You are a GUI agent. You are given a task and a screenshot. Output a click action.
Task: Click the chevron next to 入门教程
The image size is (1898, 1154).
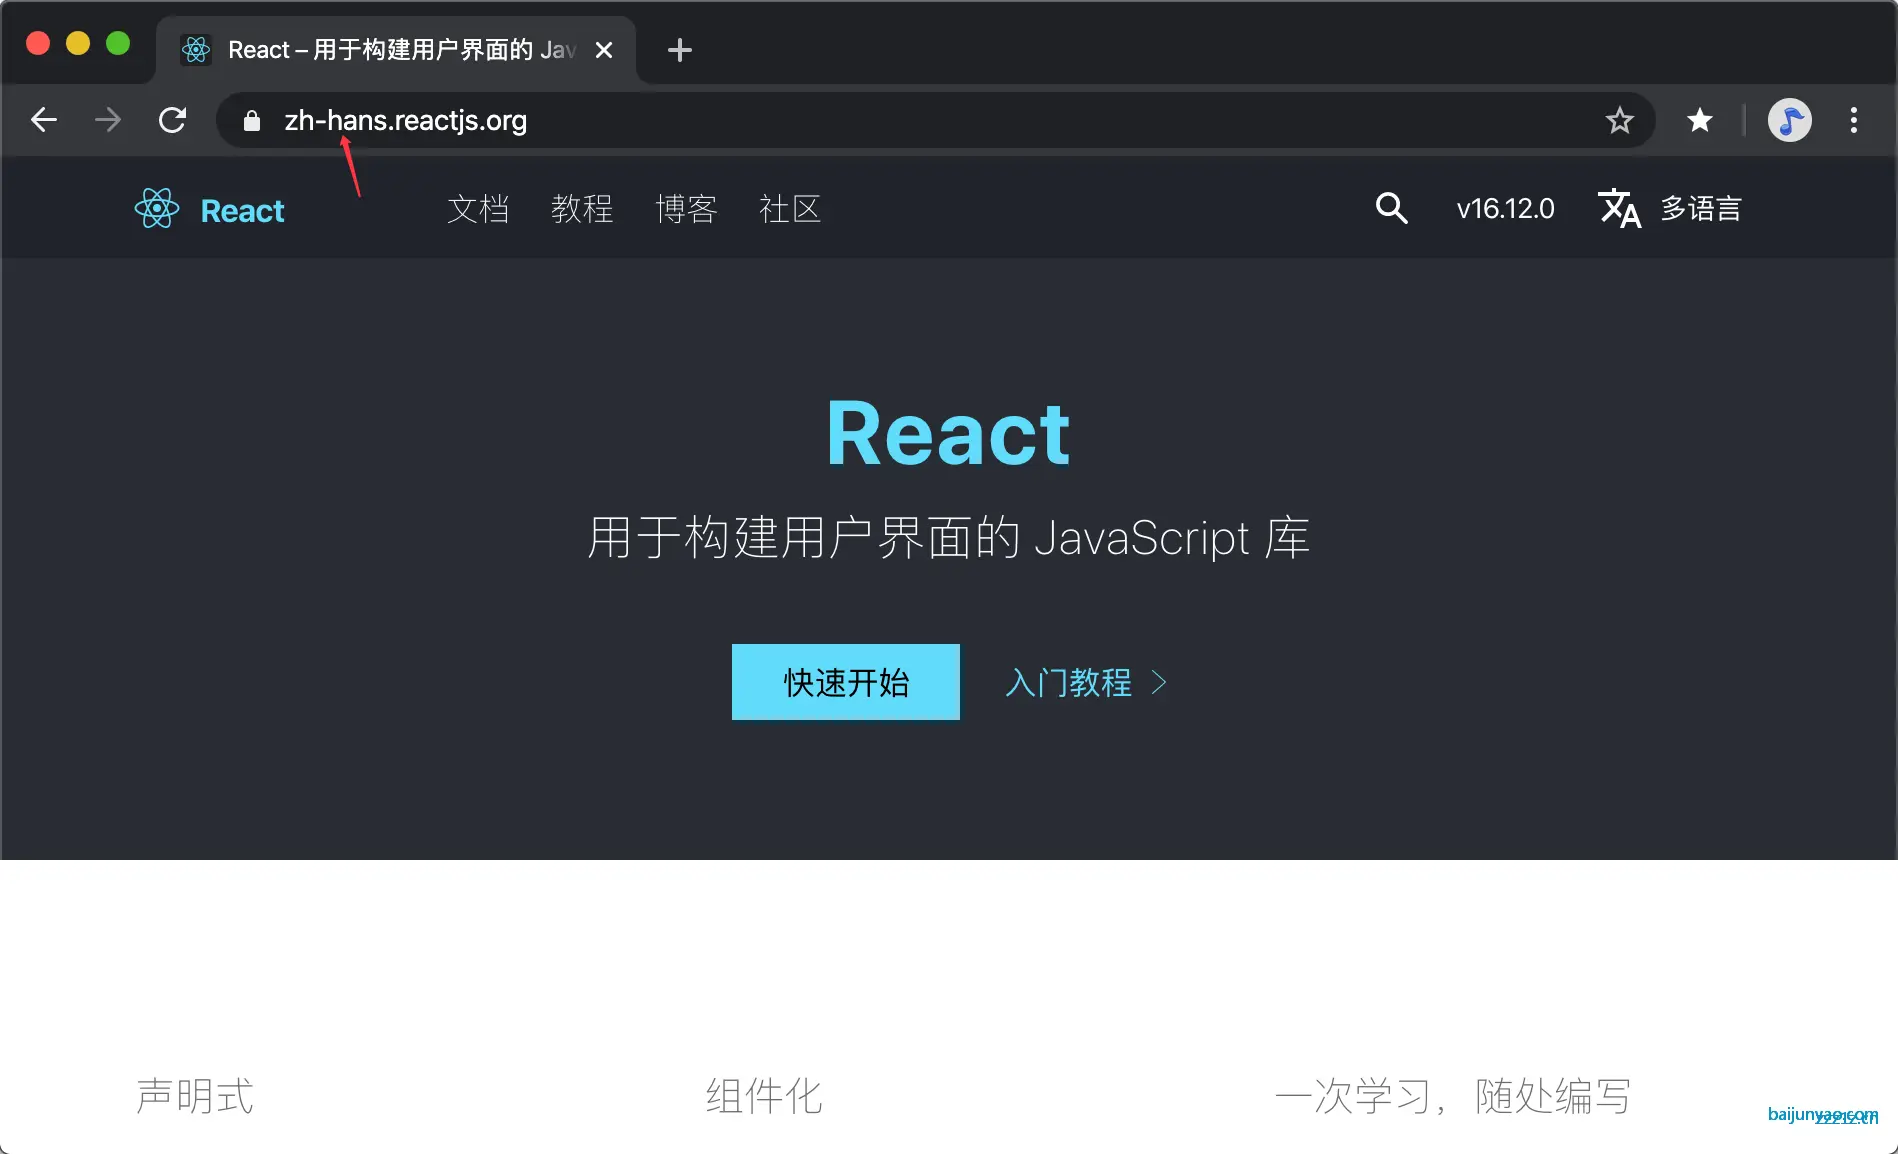pyautogui.click(x=1159, y=683)
